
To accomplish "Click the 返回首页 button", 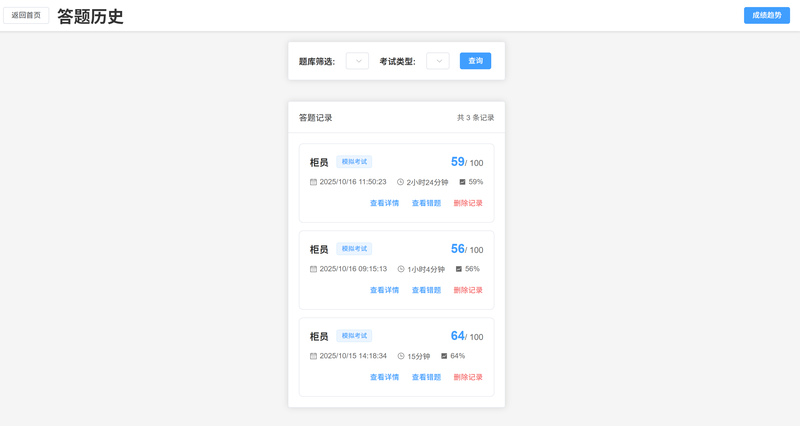I will [26, 15].
